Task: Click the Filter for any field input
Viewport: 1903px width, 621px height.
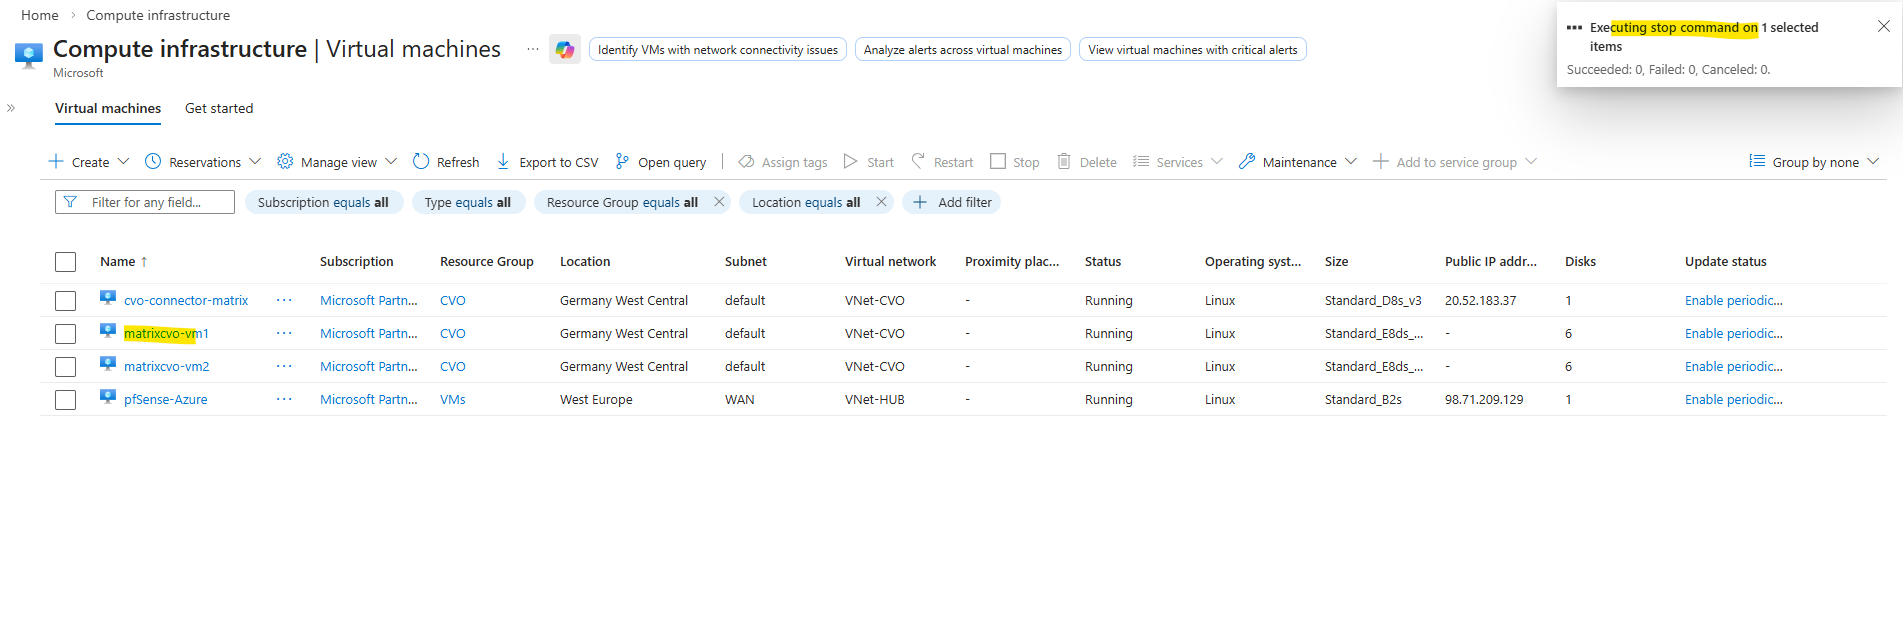Action: [146, 202]
